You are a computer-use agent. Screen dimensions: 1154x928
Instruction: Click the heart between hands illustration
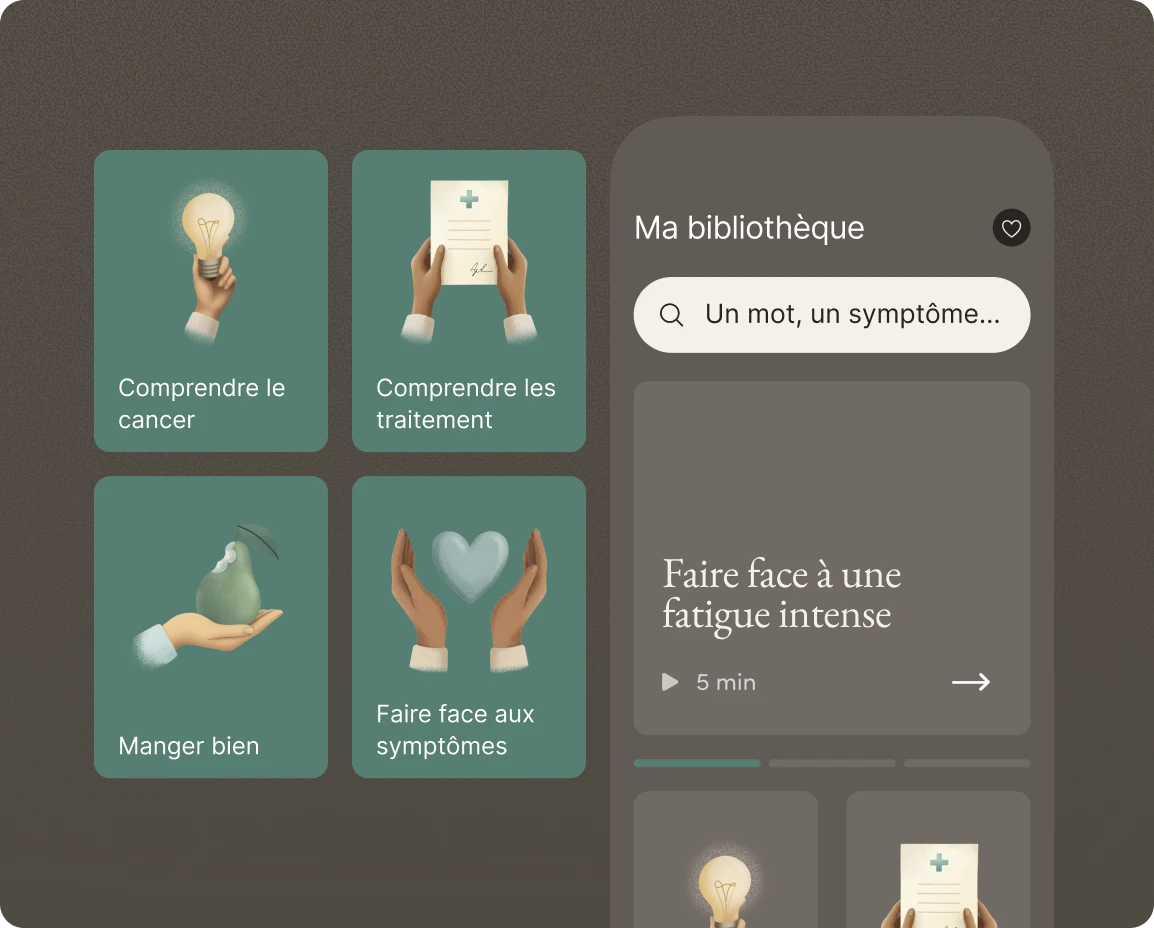click(x=469, y=598)
